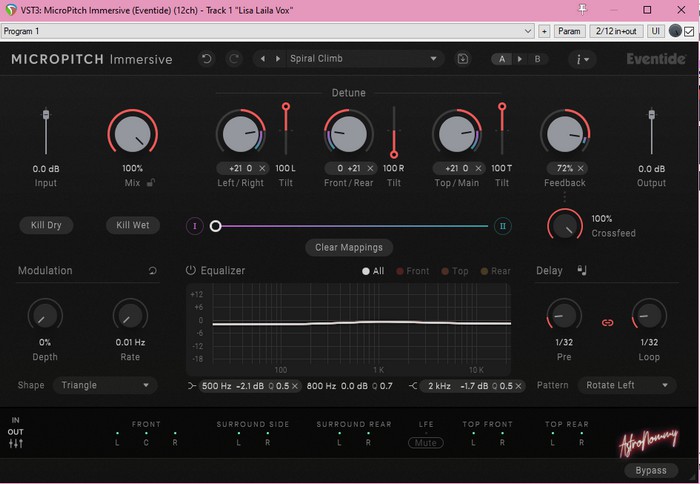Save preset with the save icon

click(x=462, y=59)
